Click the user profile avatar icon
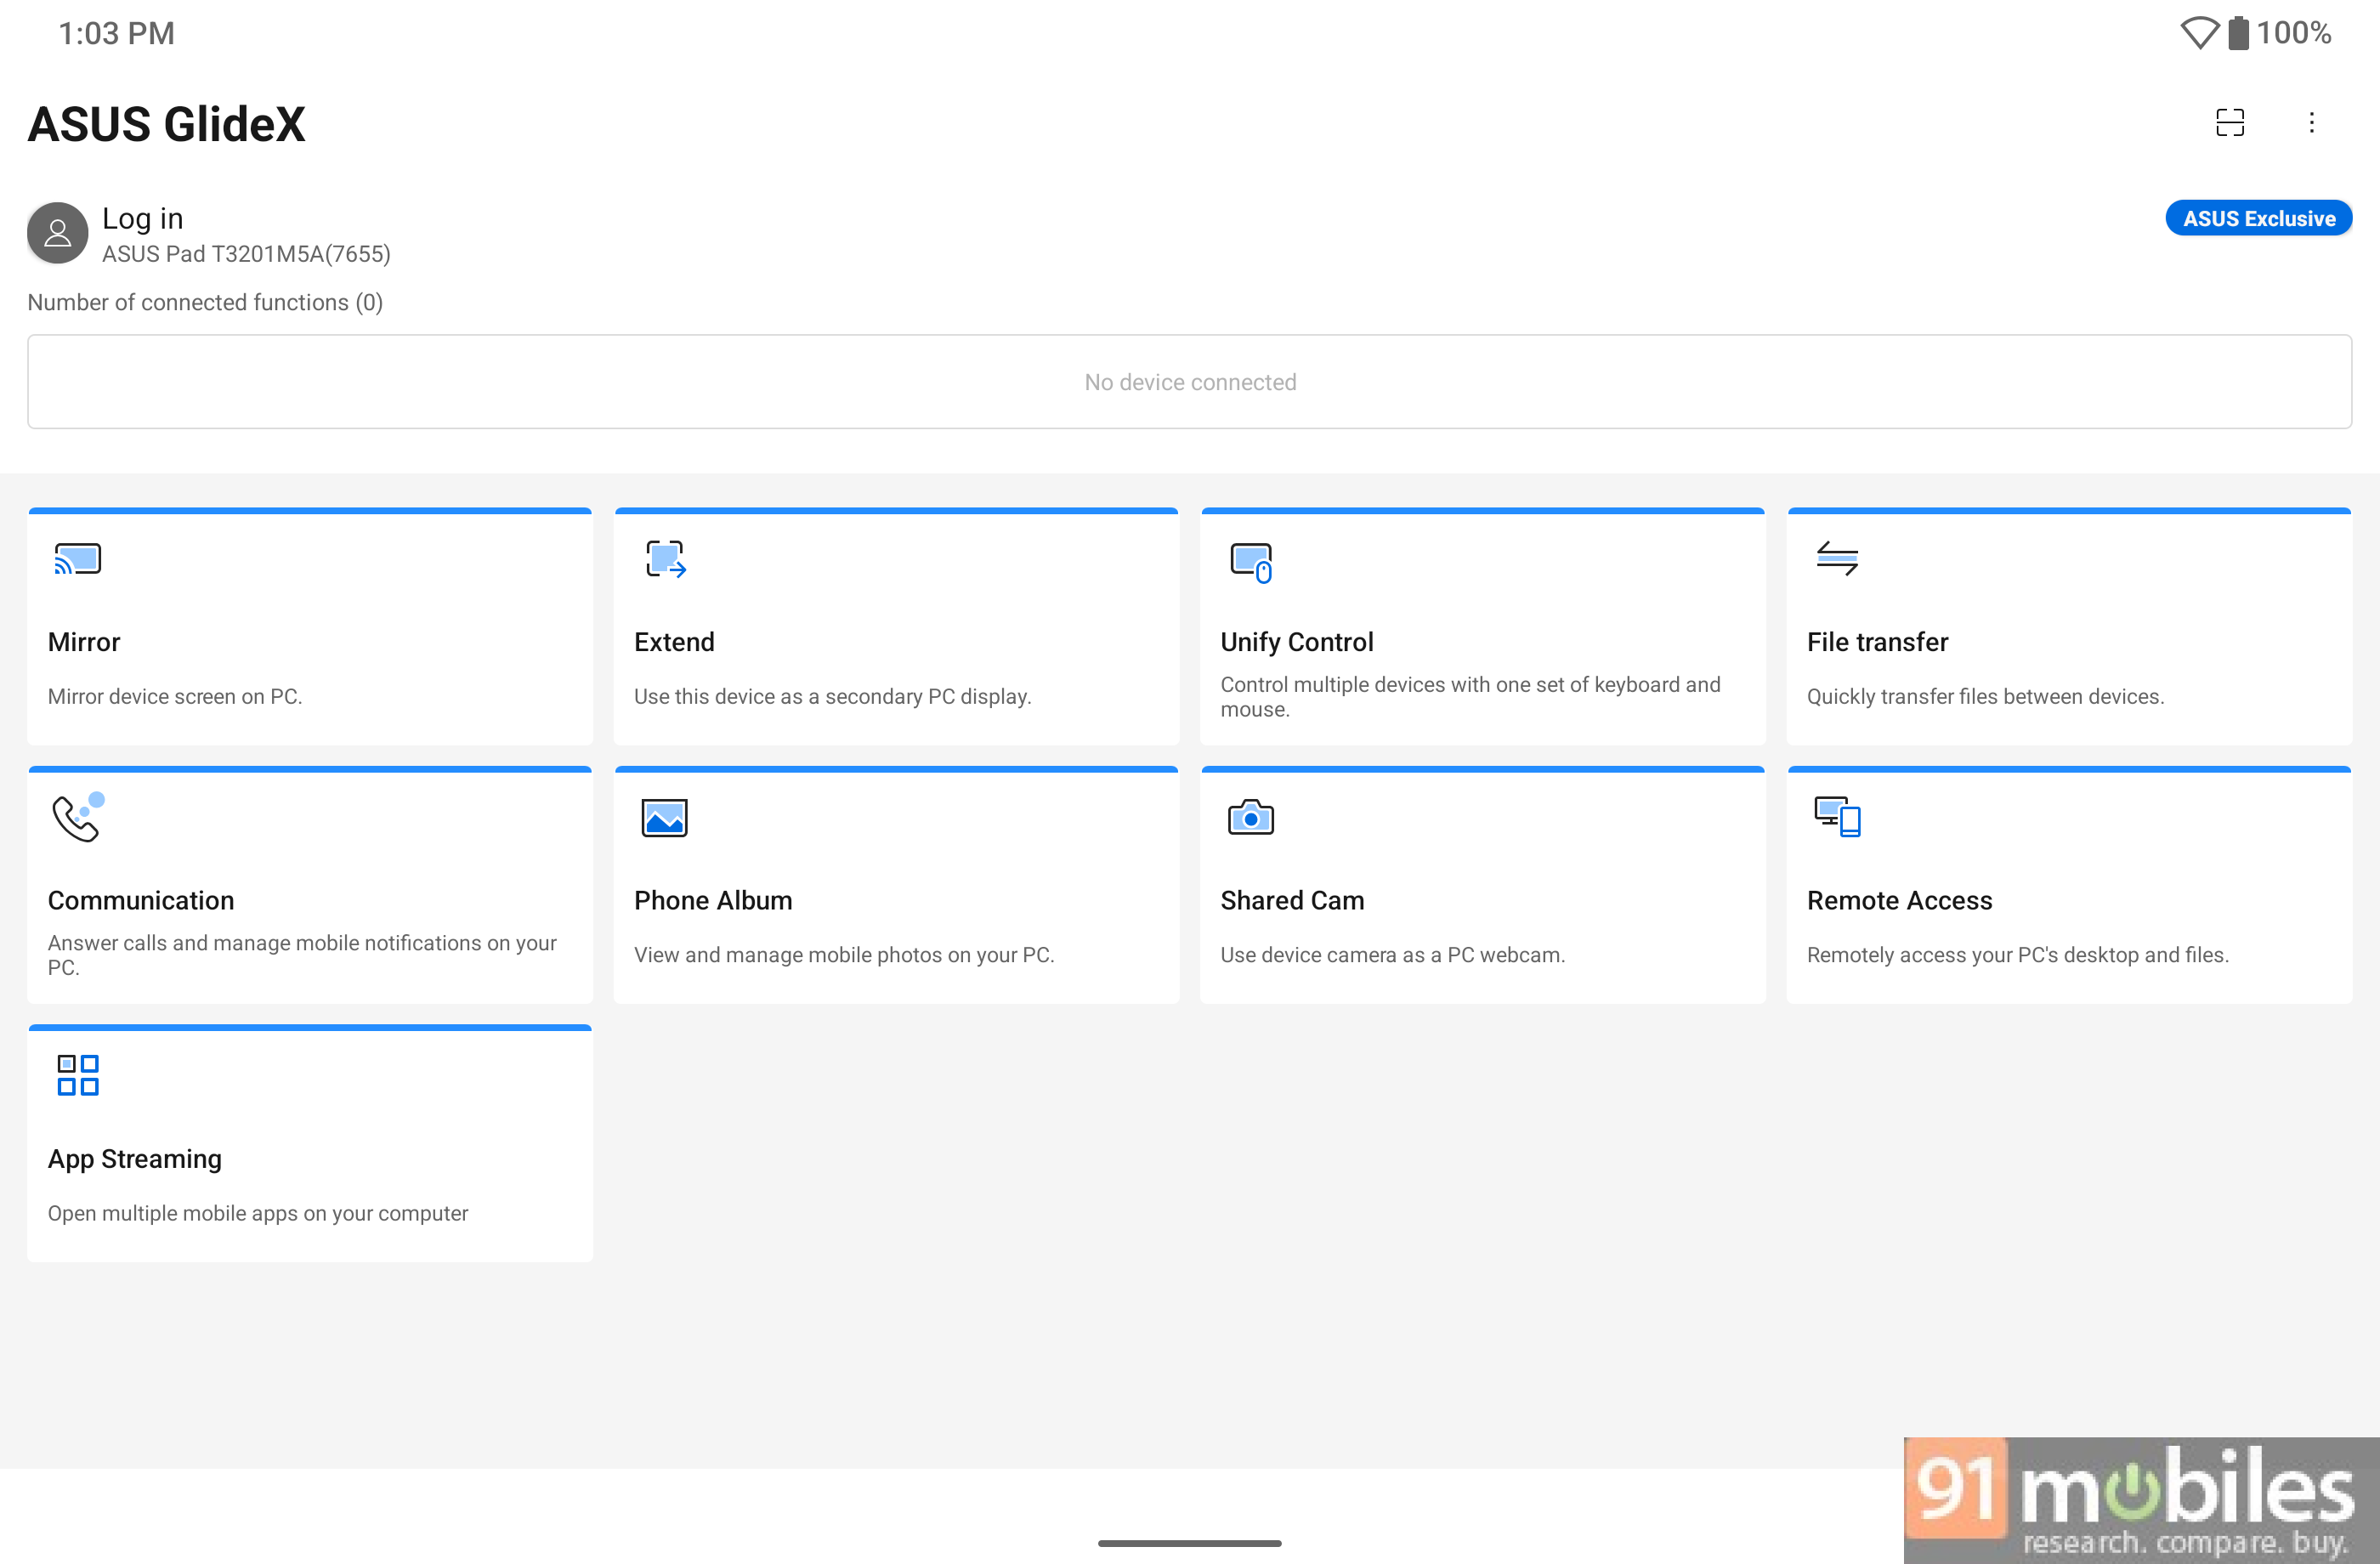Viewport: 2380px width, 1564px height. point(58,233)
